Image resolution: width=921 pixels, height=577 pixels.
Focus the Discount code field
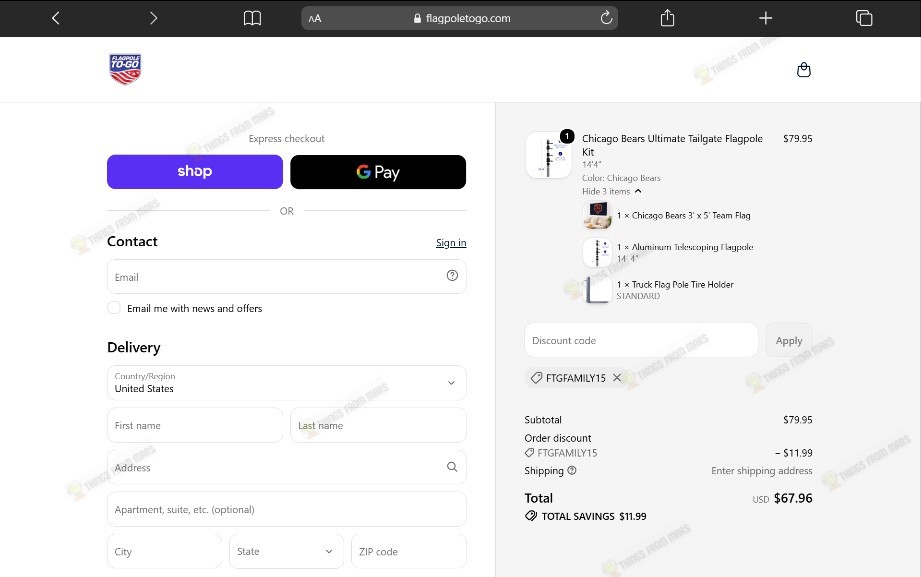pos(641,340)
